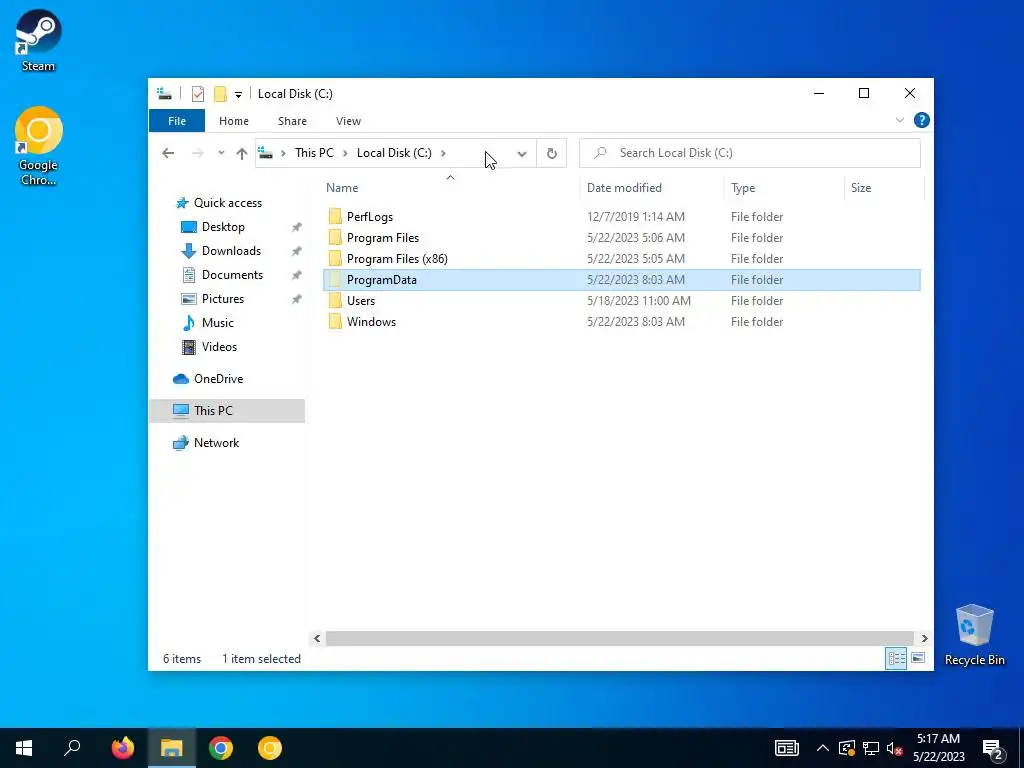Open the Google Chrome Canary desktop shortcut
The height and width of the screenshot is (768, 1024).
[x=38, y=146]
